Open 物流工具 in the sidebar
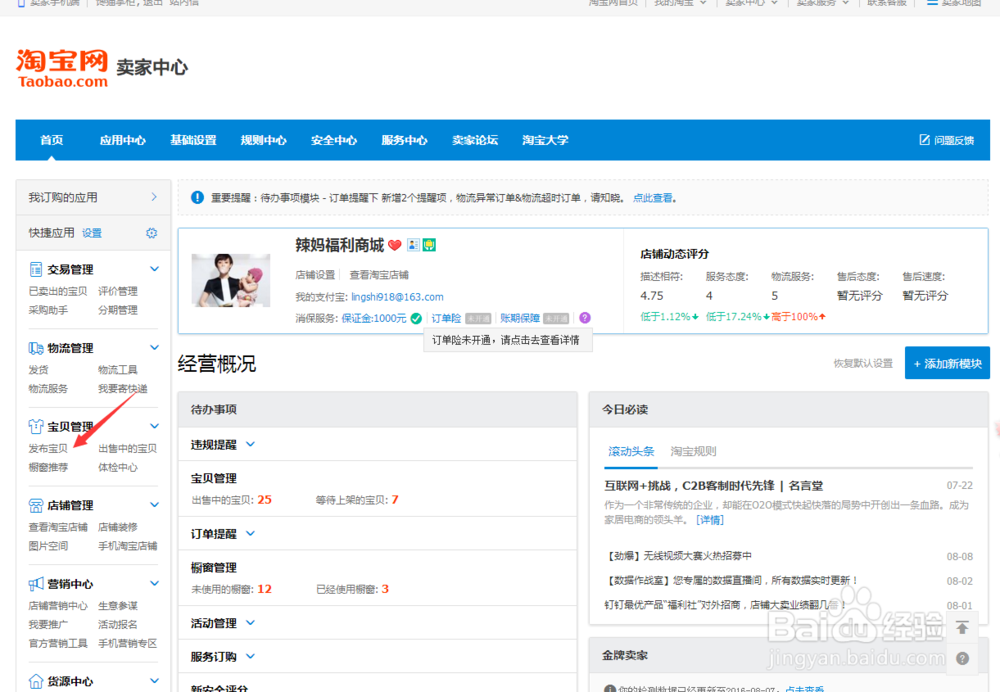This screenshot has width=1000, height=692. [x=117, y=370]
